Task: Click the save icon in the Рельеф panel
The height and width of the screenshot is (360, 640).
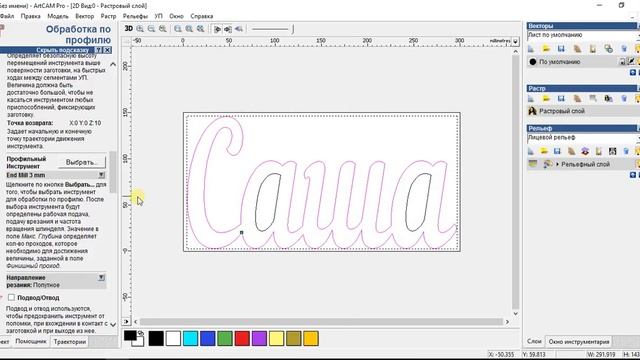Action: [558, 151]
